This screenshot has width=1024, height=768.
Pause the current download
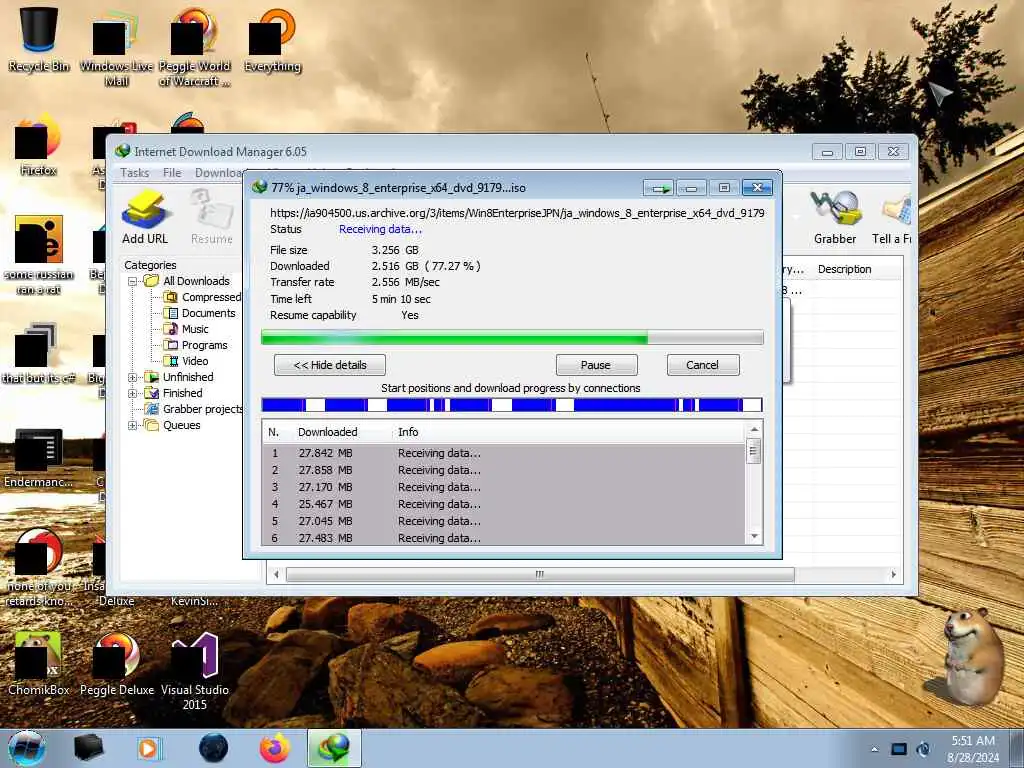pyautogui.click(x=596, y=365)
